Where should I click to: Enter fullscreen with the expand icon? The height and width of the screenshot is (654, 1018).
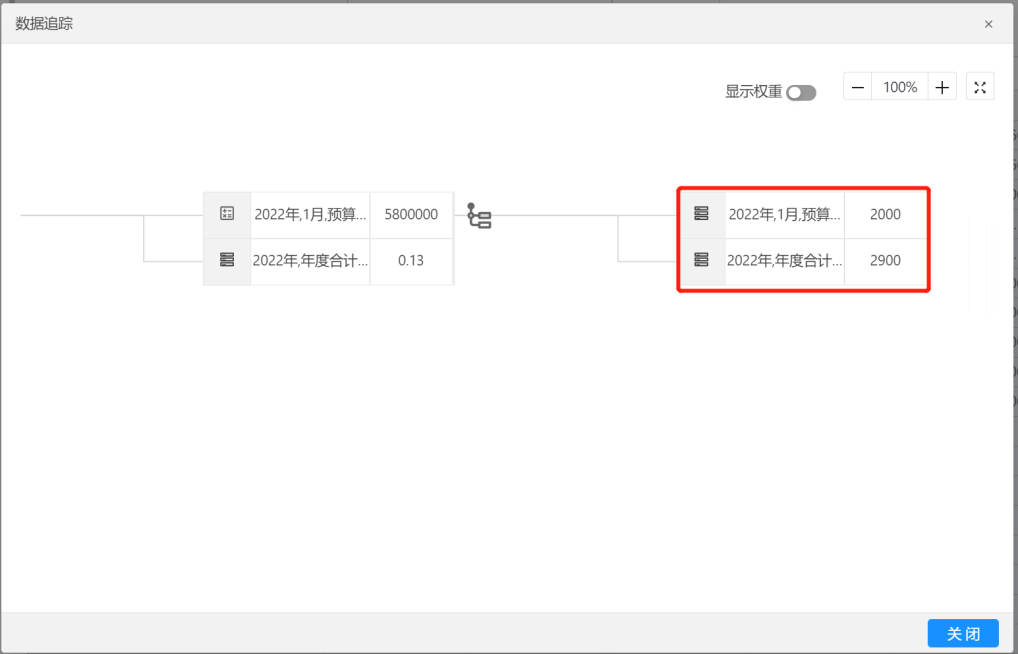tap(980, 88)
